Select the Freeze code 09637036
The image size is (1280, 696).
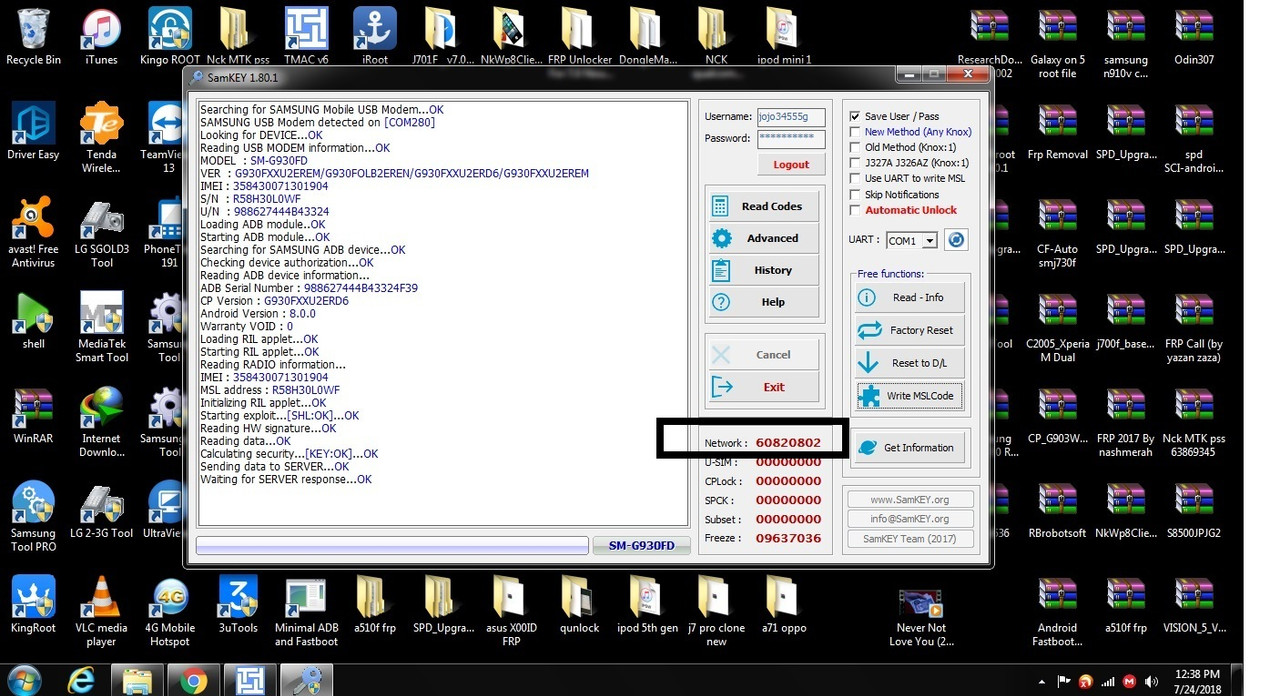coord(788,538)
